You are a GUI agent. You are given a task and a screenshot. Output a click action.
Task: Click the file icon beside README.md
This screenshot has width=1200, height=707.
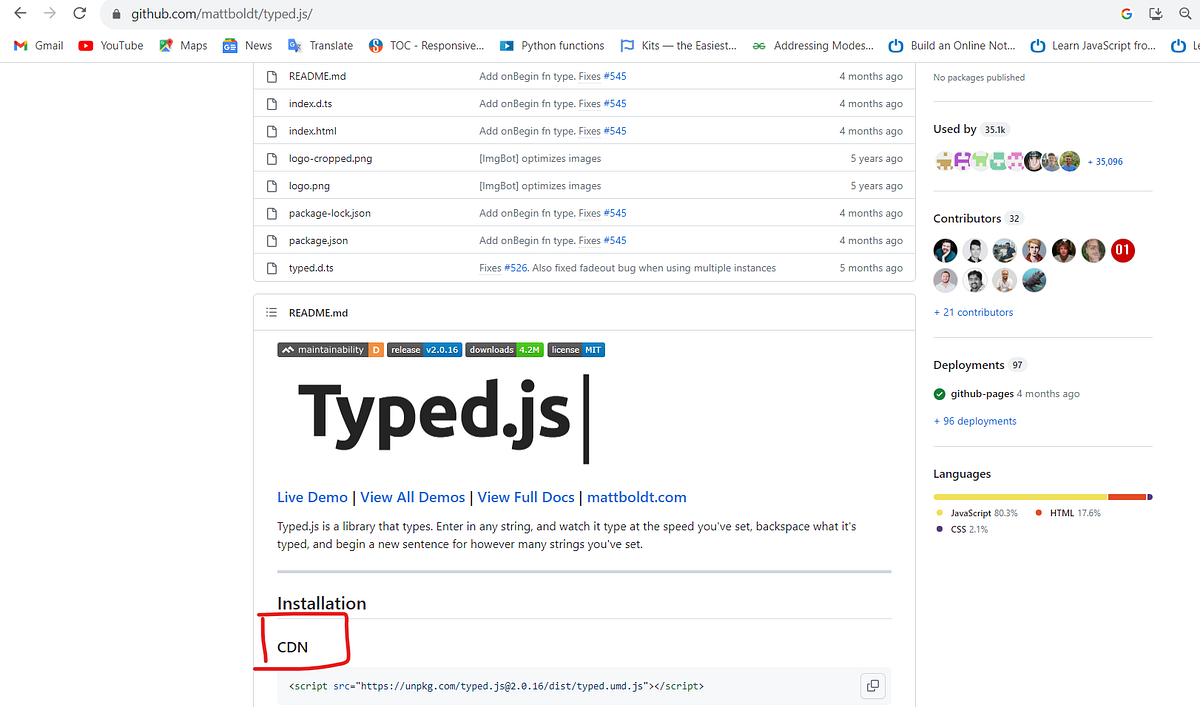point(270,76)
